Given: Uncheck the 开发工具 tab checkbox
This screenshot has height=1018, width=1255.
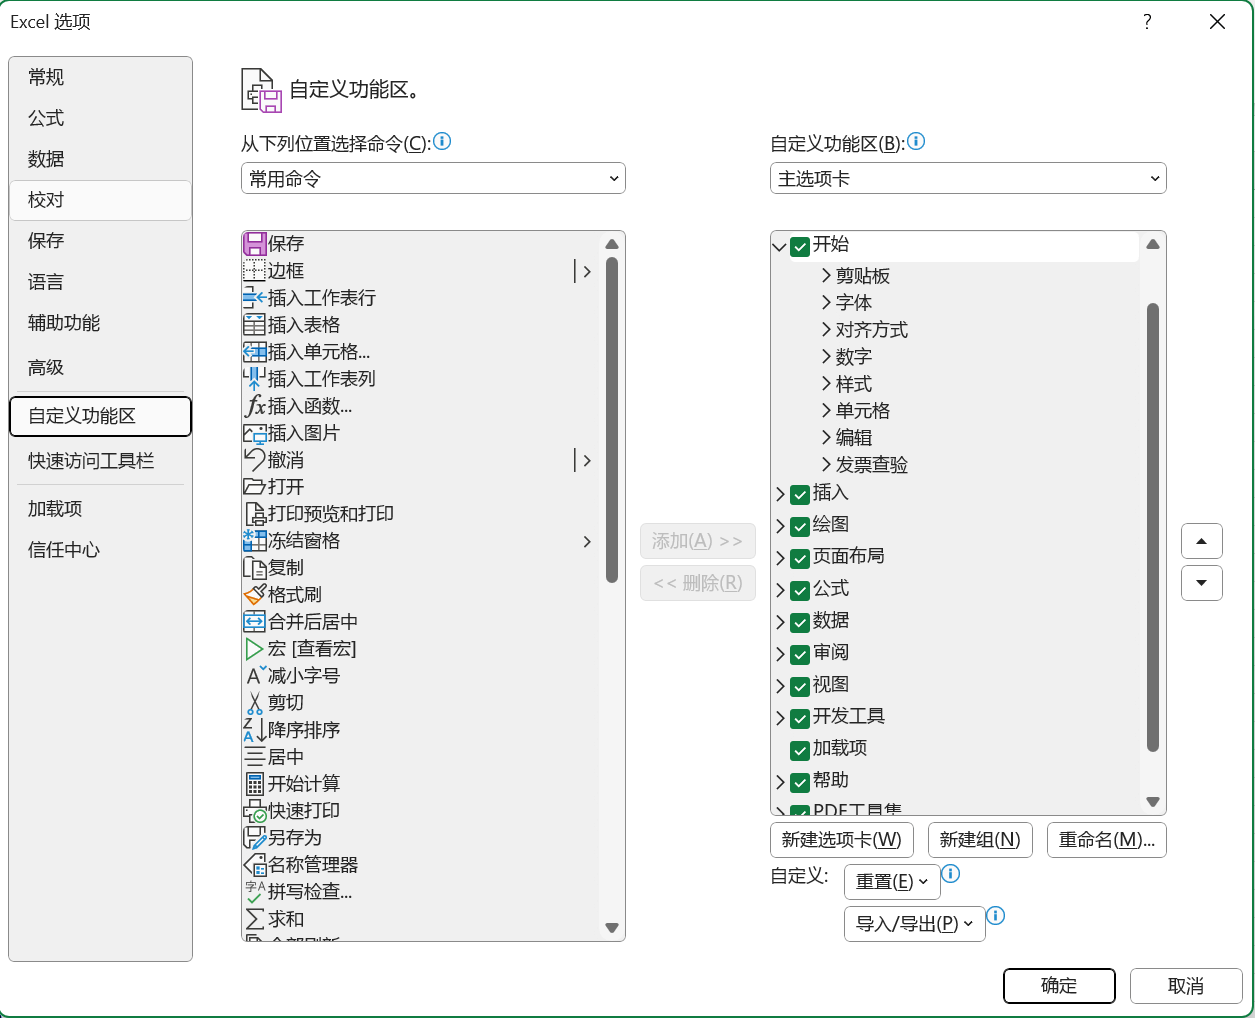Looking at the screenshot, I should 799,718.
